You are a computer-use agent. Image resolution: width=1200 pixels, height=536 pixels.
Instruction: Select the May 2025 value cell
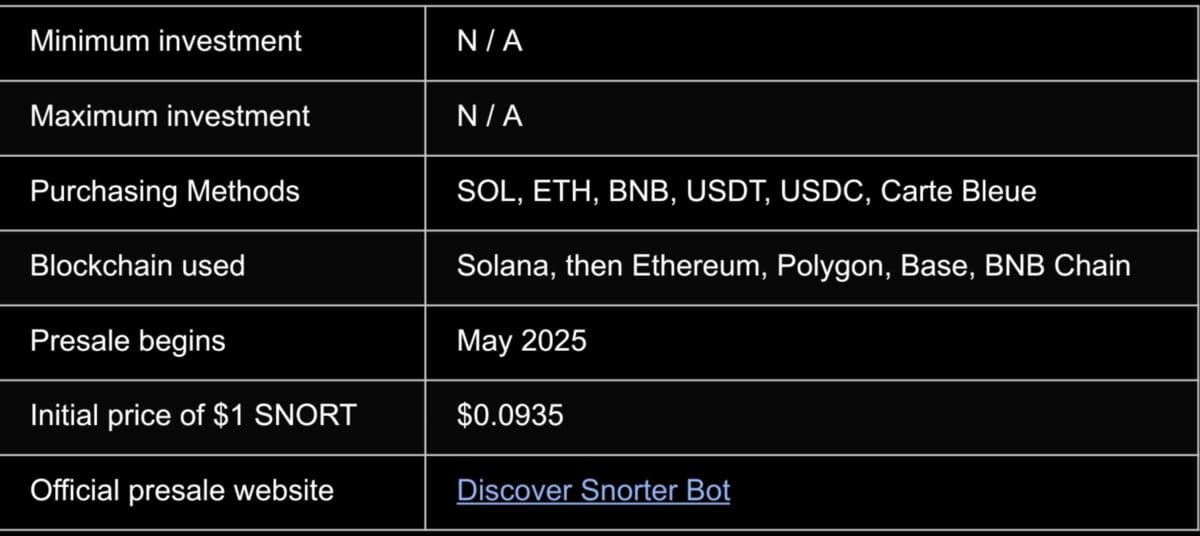pos(521,341)
